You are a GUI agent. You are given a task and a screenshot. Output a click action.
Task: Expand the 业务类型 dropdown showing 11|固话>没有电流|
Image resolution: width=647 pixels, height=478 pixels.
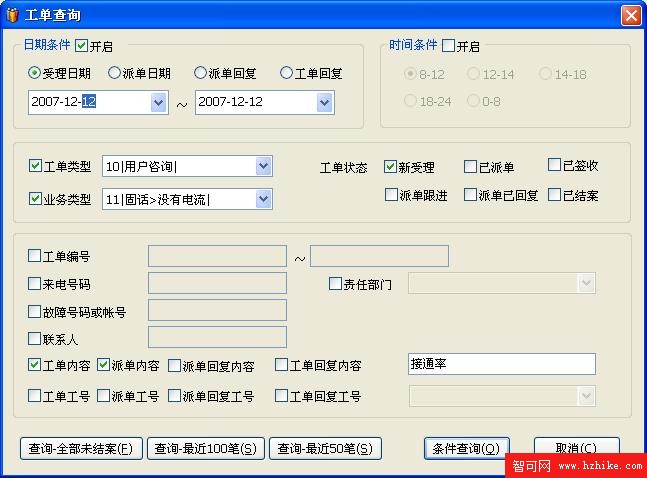tap(263, 199)
